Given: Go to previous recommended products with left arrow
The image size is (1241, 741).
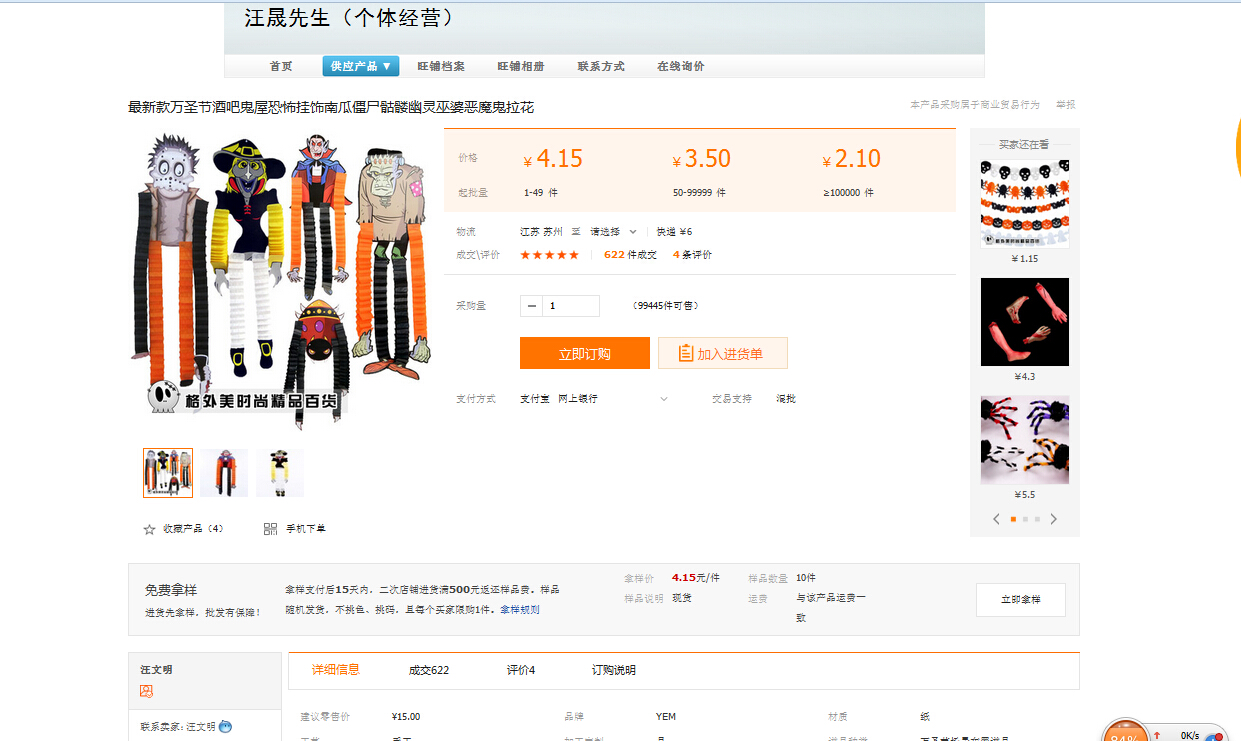Looking at the screenshot, I should 996,519.
